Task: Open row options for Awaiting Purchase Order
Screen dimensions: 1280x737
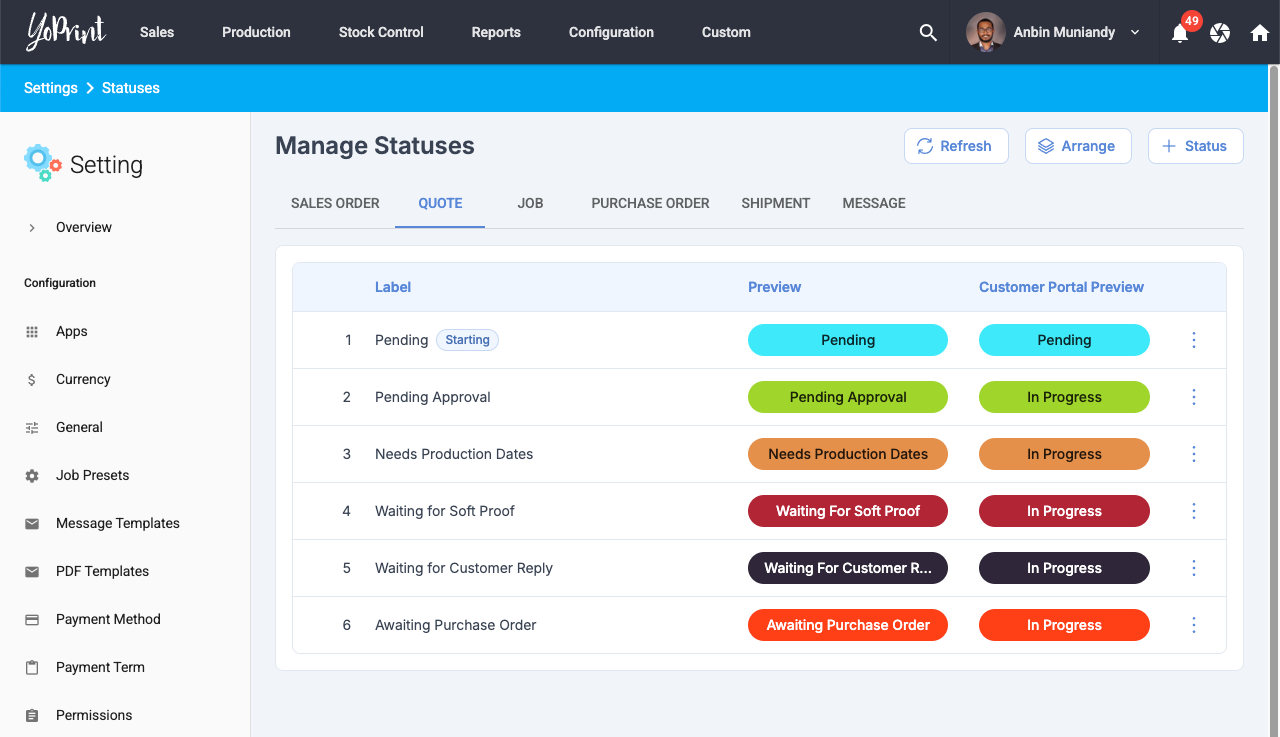Action: tap(1194, 625)
